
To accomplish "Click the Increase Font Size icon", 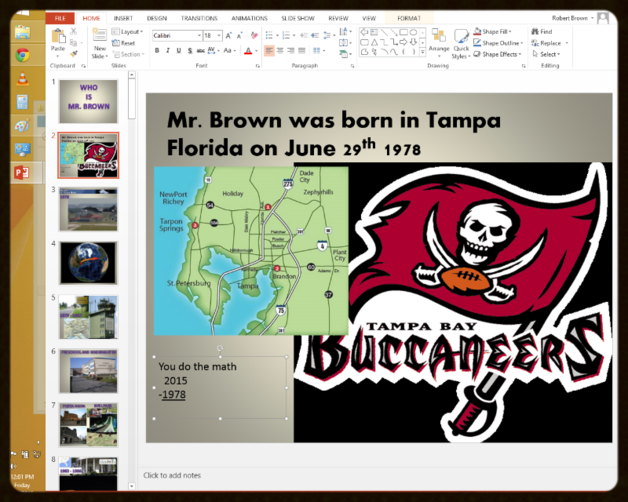I will point(229,36).
